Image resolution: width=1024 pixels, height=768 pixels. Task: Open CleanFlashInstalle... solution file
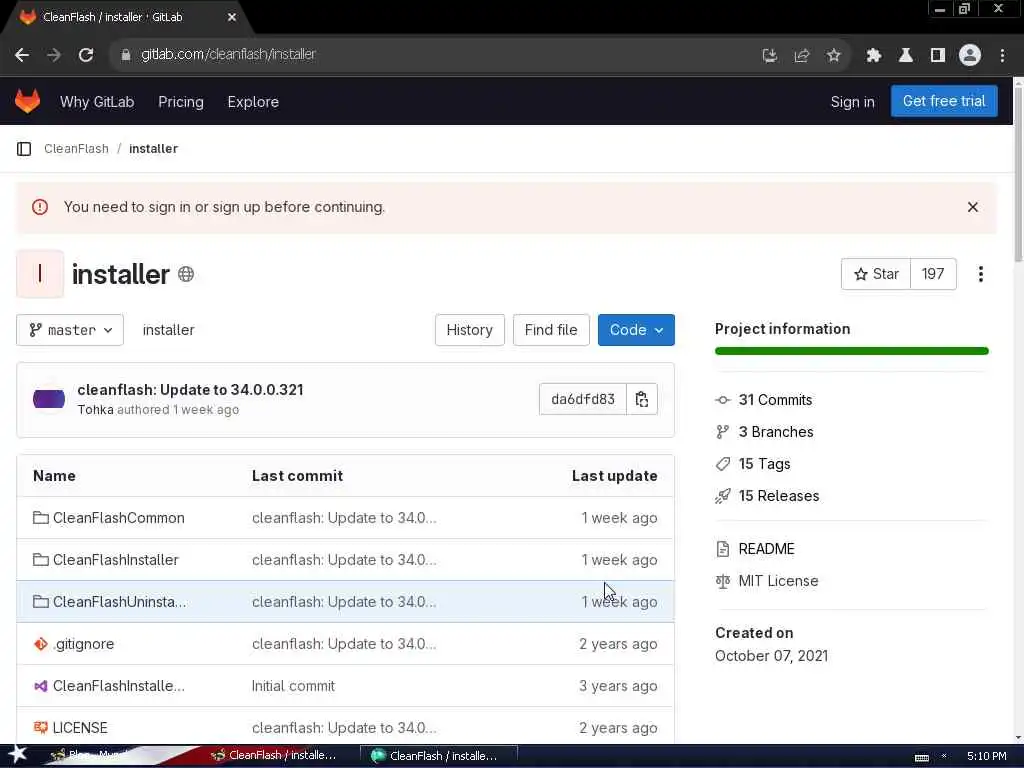[x=119, y=686]
